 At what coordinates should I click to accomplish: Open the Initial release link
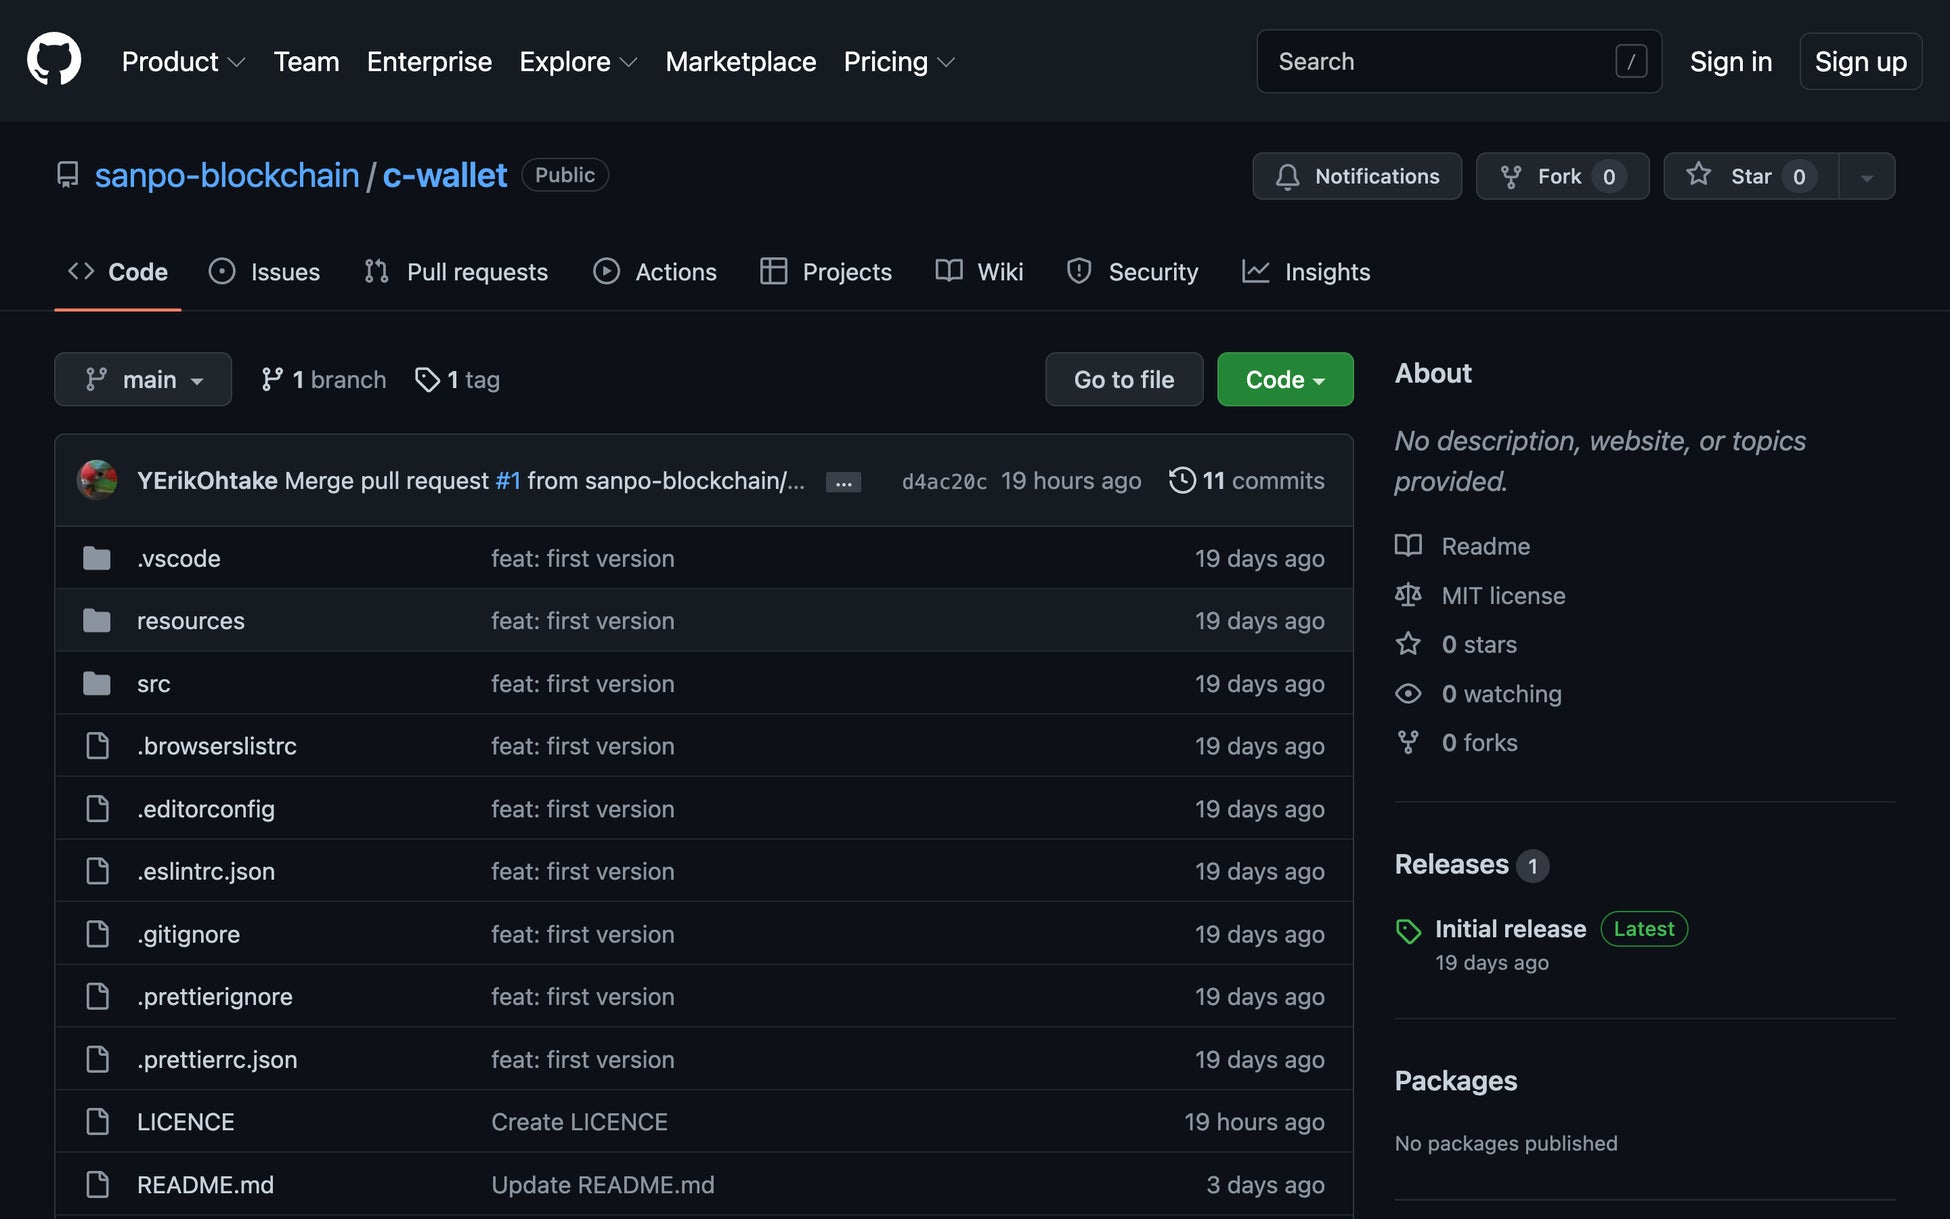tap(1510, 929)
